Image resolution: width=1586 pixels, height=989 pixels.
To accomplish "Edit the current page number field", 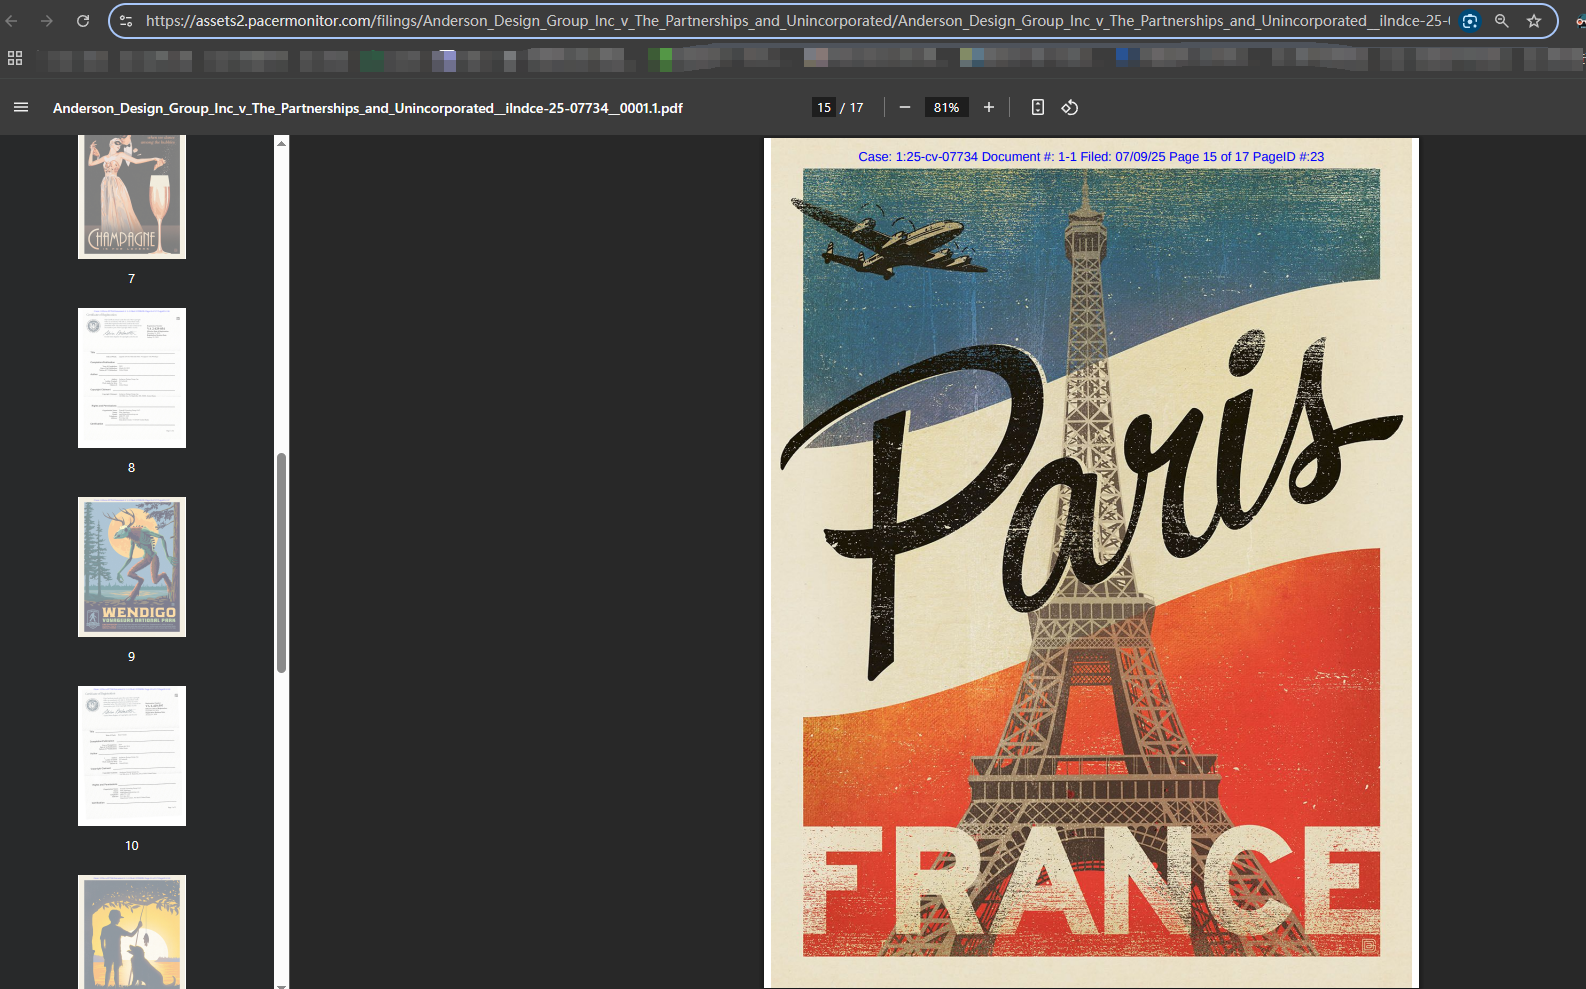I will [823, 107].
